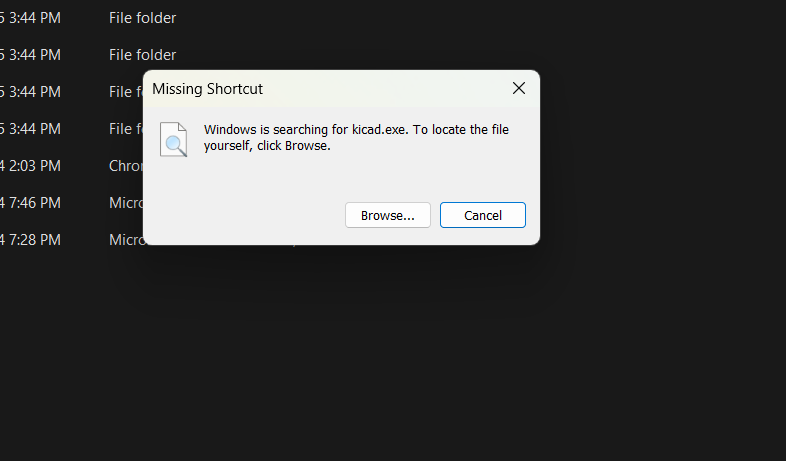786x461 pixels.
Task: Click the searching file magnifier icon
Action: (173, 139)
